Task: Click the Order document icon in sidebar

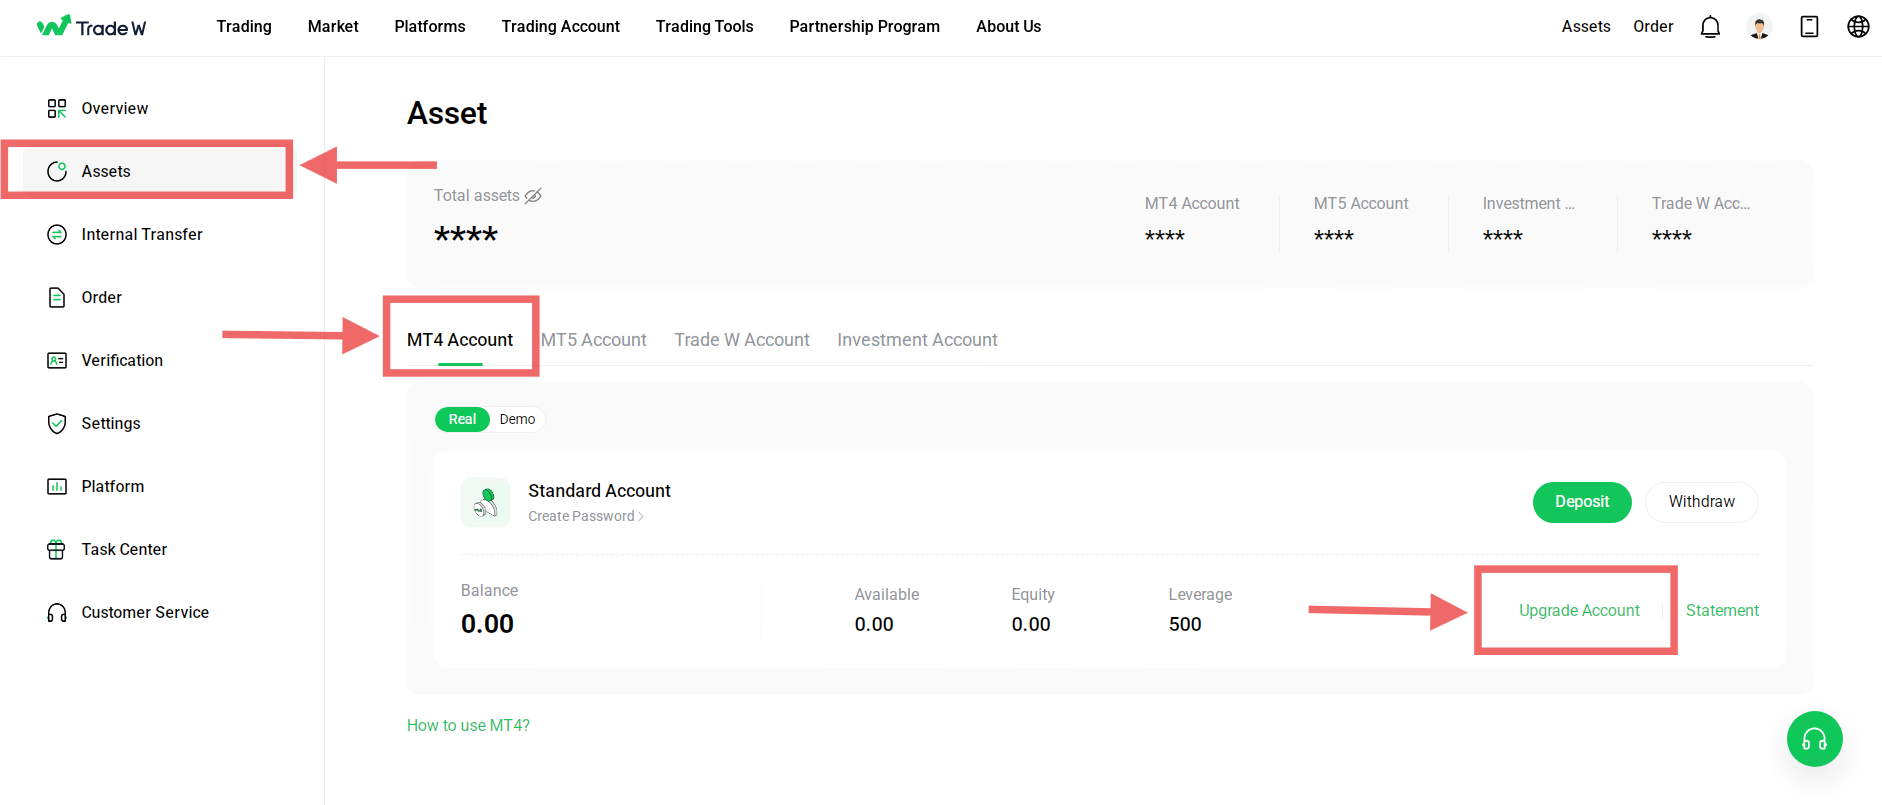Action: [x=57, y=297]
